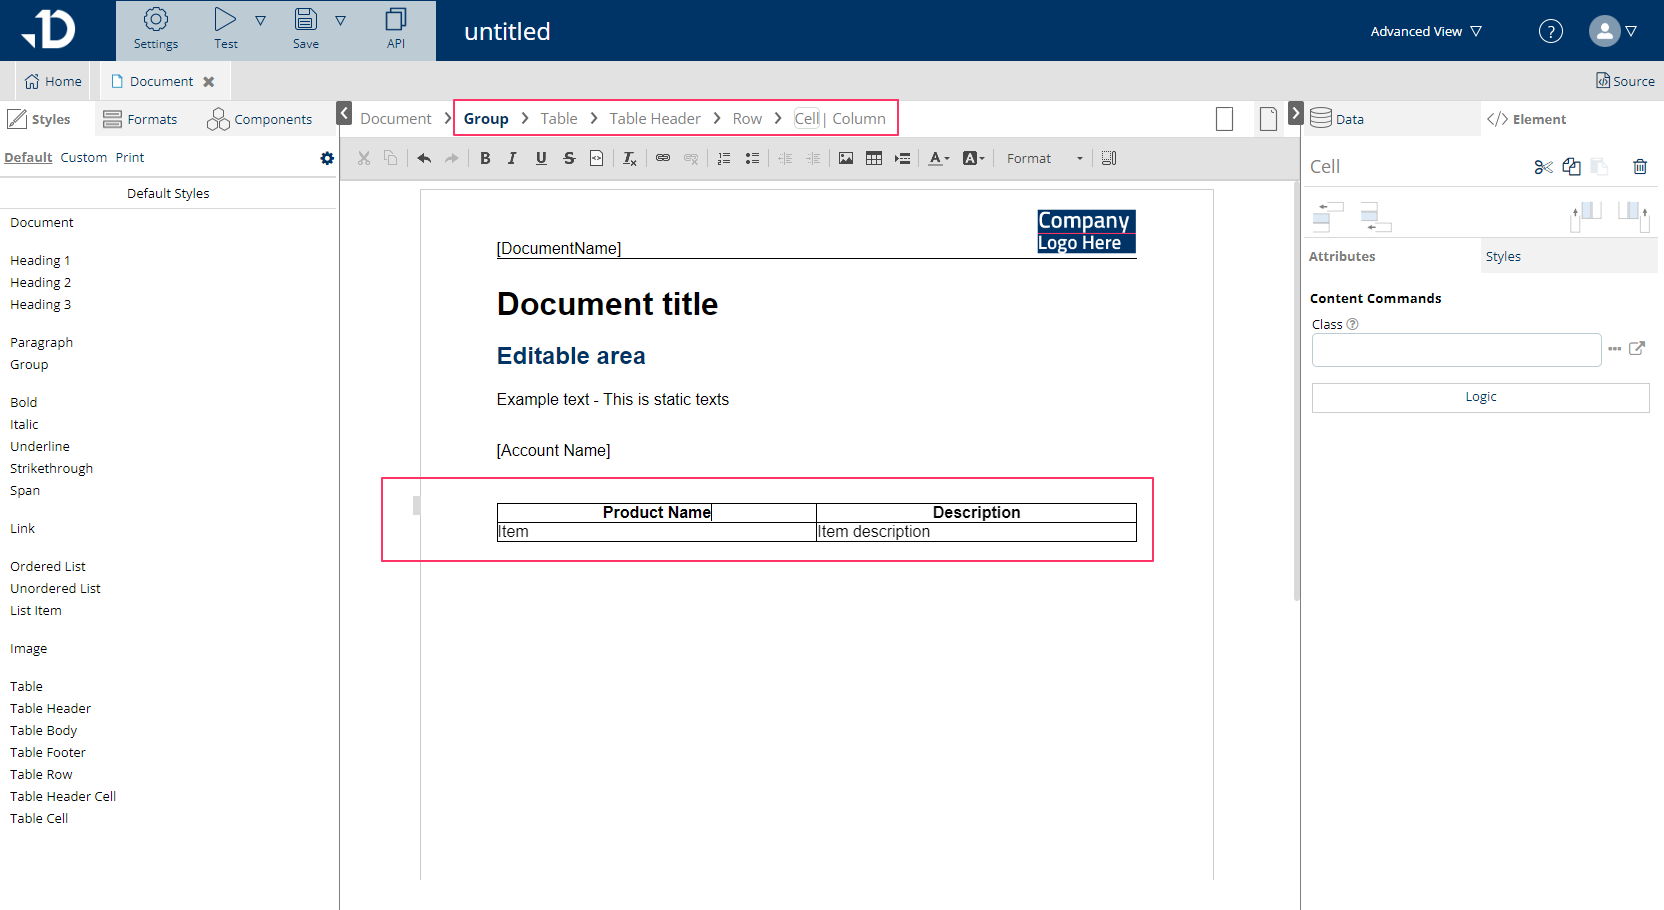Expand the Advanced View dropdown
The width and height of the screenshot is (1664, 910).
1425,31
